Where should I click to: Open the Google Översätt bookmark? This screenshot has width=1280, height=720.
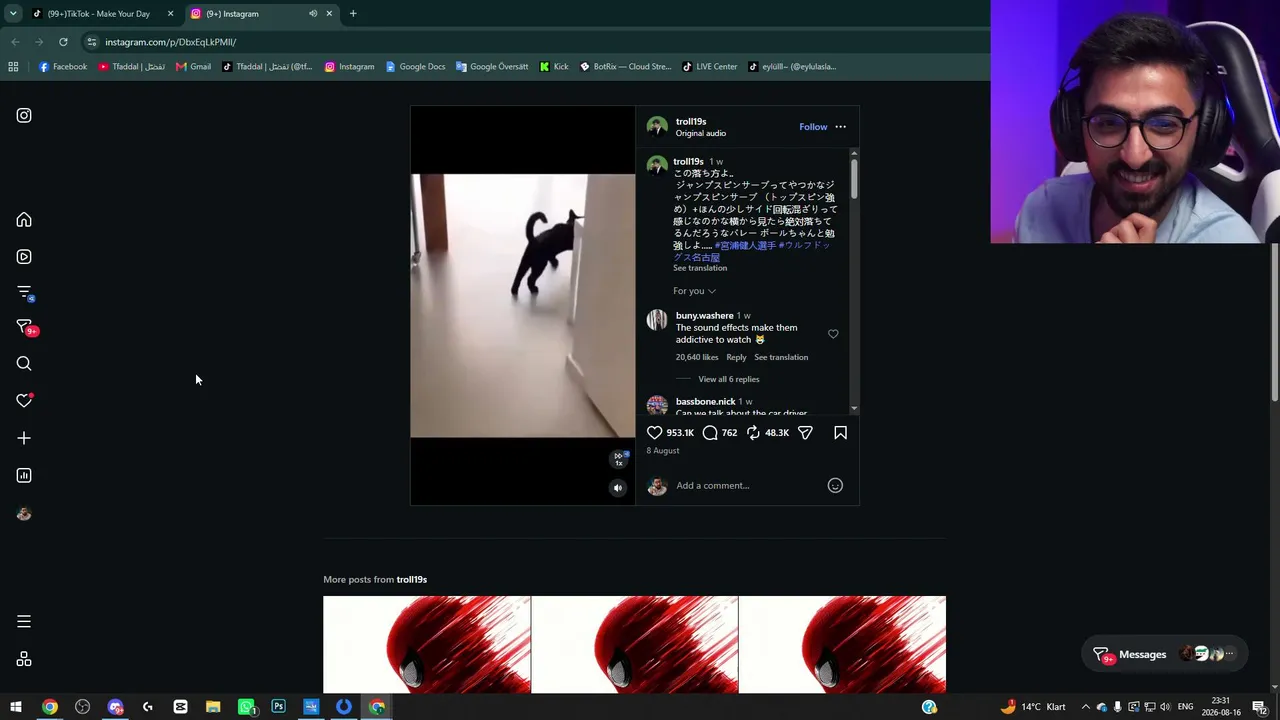coord(492,67)
